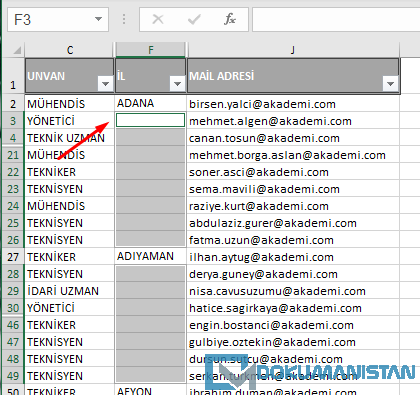Image resolution: width=420 pixels, height=395 pixels.
Task: Click the empty İL cell in row 28
Action: [x=150, y=273]
